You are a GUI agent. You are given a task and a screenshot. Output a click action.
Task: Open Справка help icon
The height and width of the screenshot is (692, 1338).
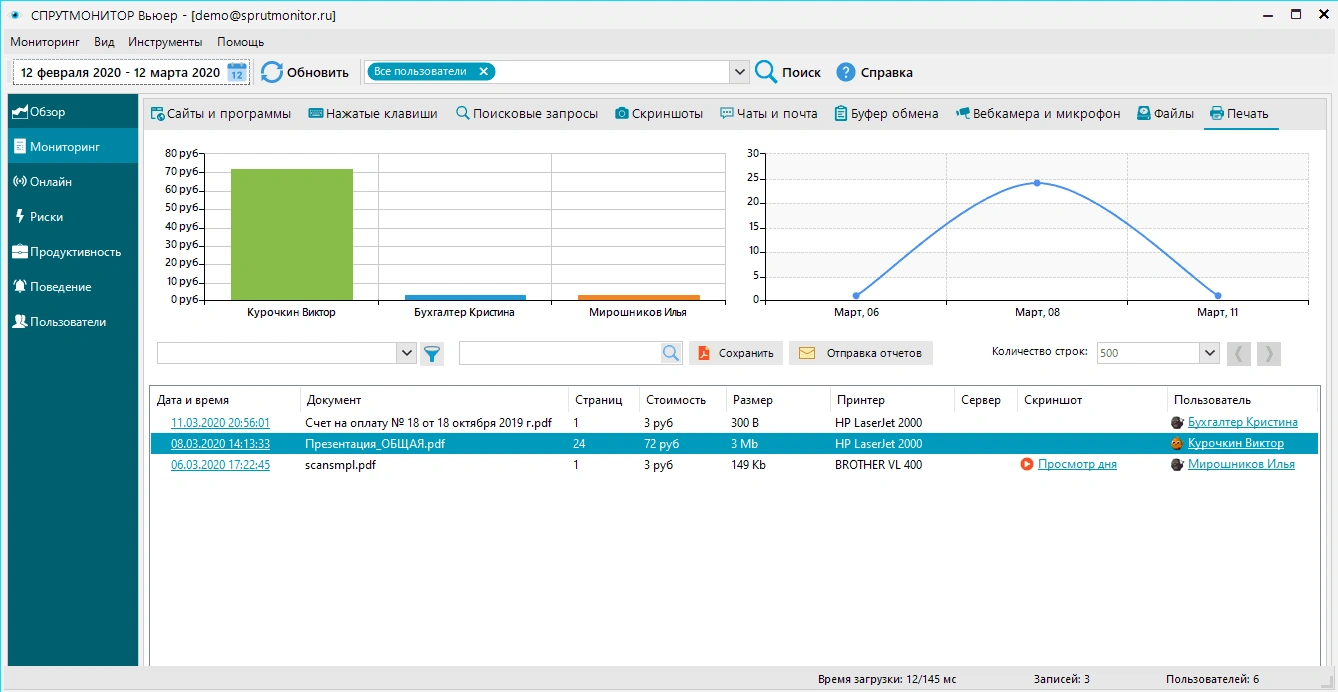pyautogui.click(x=846, y=72)
